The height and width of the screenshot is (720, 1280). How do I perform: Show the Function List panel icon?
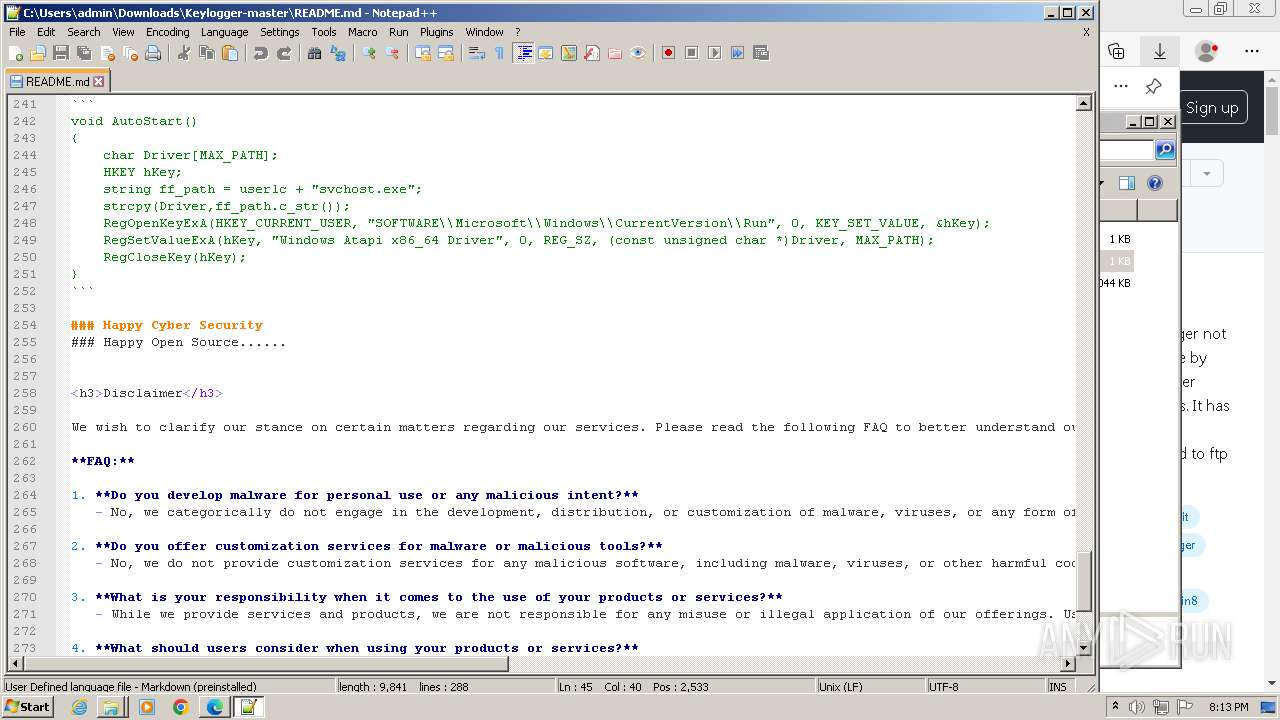pos(592,53)
